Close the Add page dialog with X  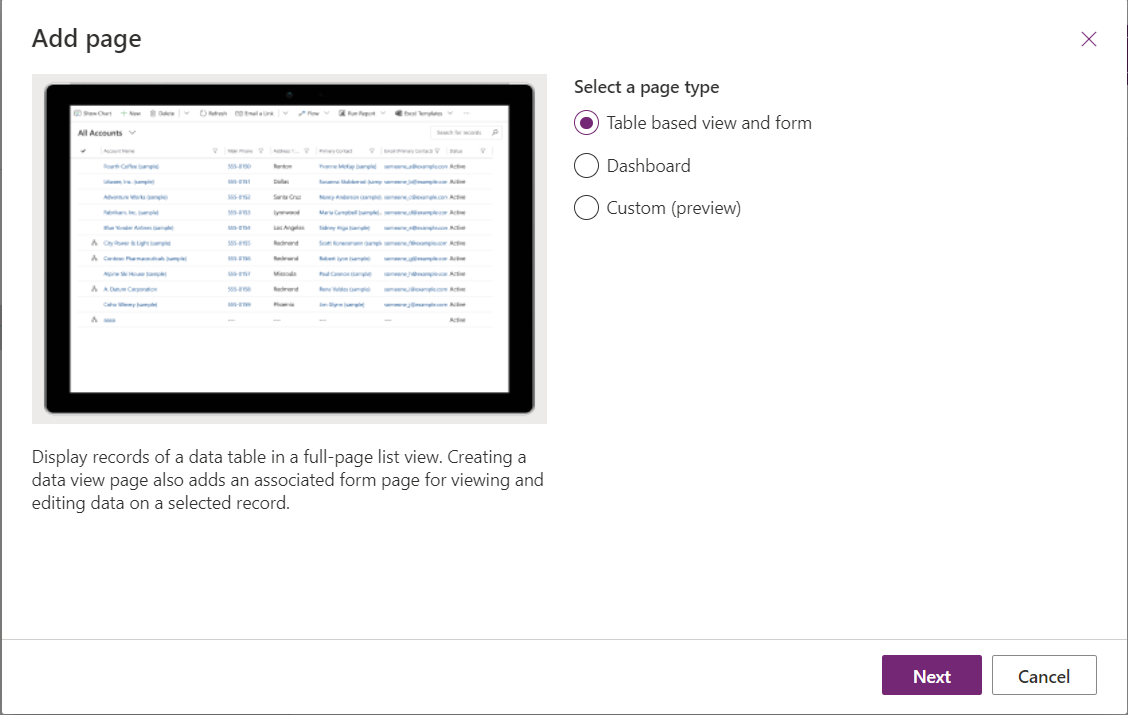pos(1089,39)
